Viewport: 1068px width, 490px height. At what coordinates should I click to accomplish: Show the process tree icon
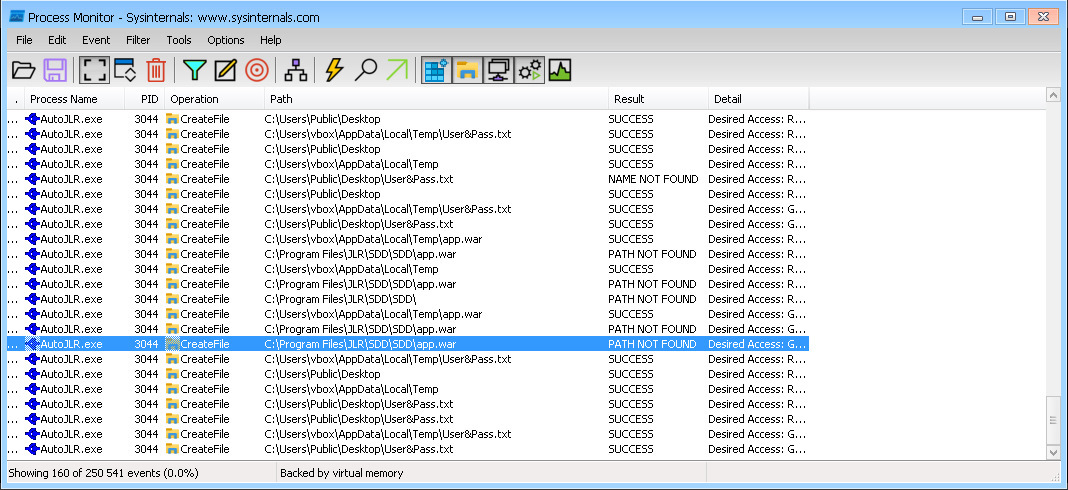296,70
